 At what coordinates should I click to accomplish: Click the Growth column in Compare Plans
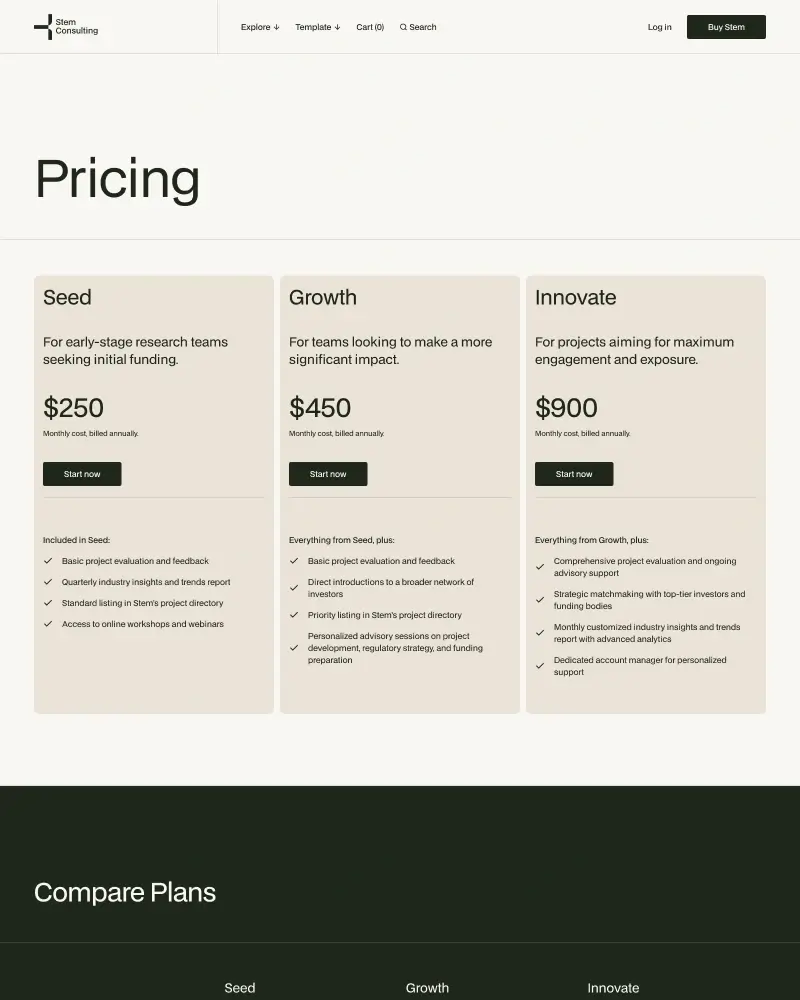427,988
